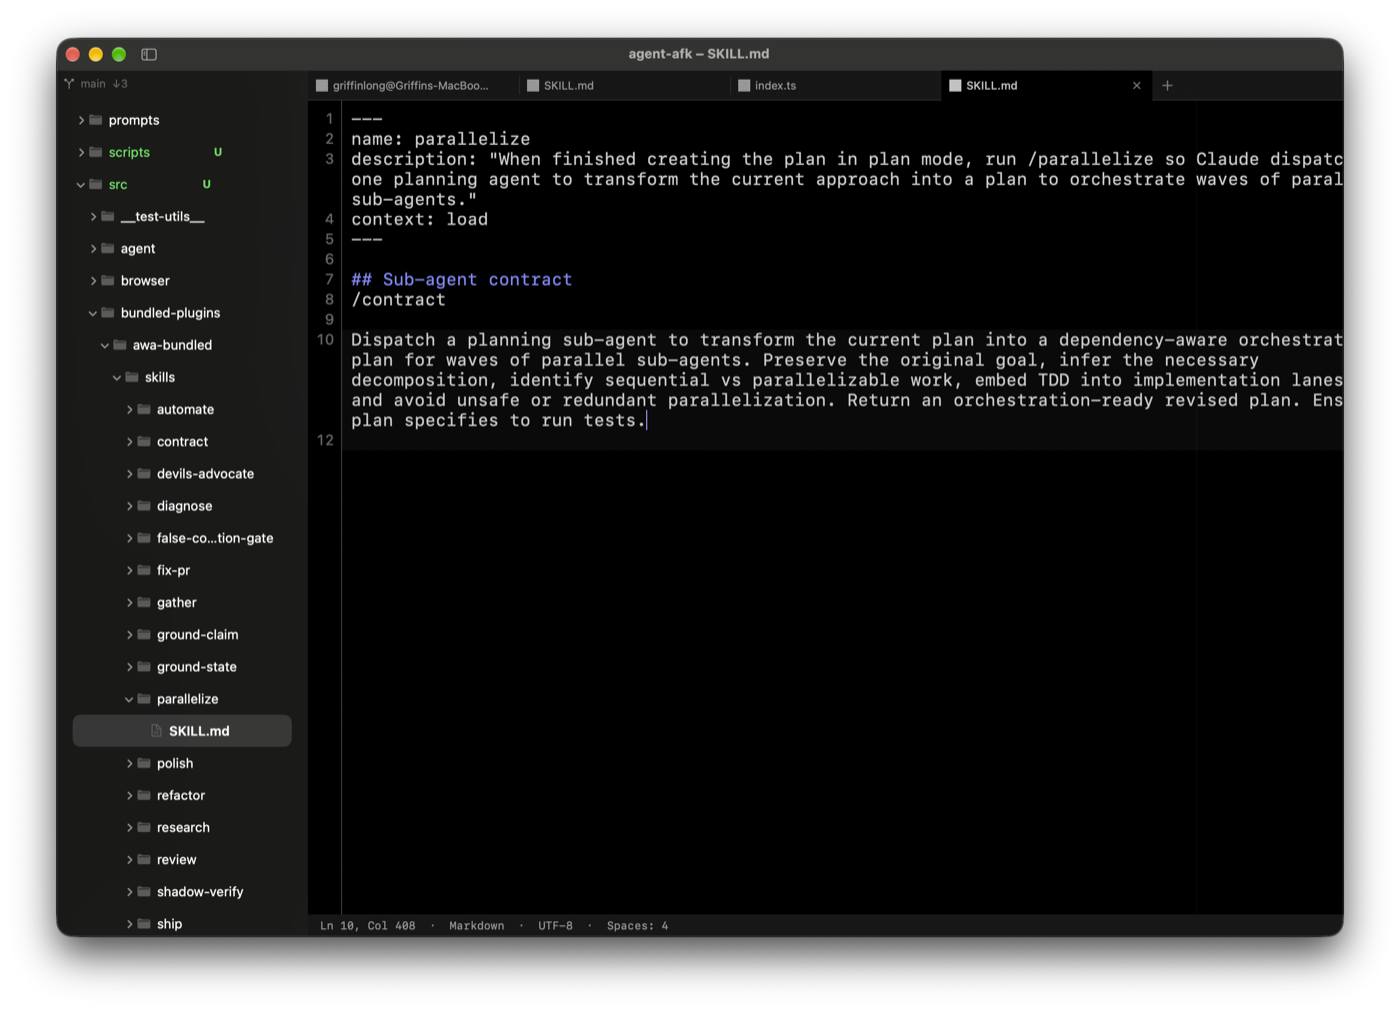Click the index.ts tab icon
This screenshot has width=1400, height=1011.
(744, 86)
